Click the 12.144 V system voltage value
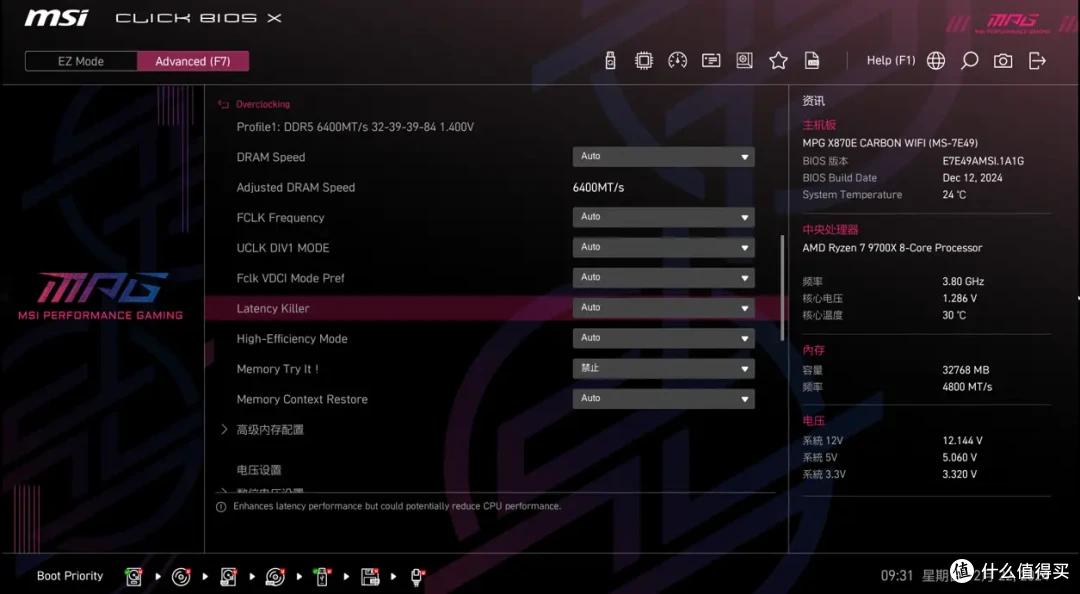The image size is (1080, 594). click(x=962, y=441)
